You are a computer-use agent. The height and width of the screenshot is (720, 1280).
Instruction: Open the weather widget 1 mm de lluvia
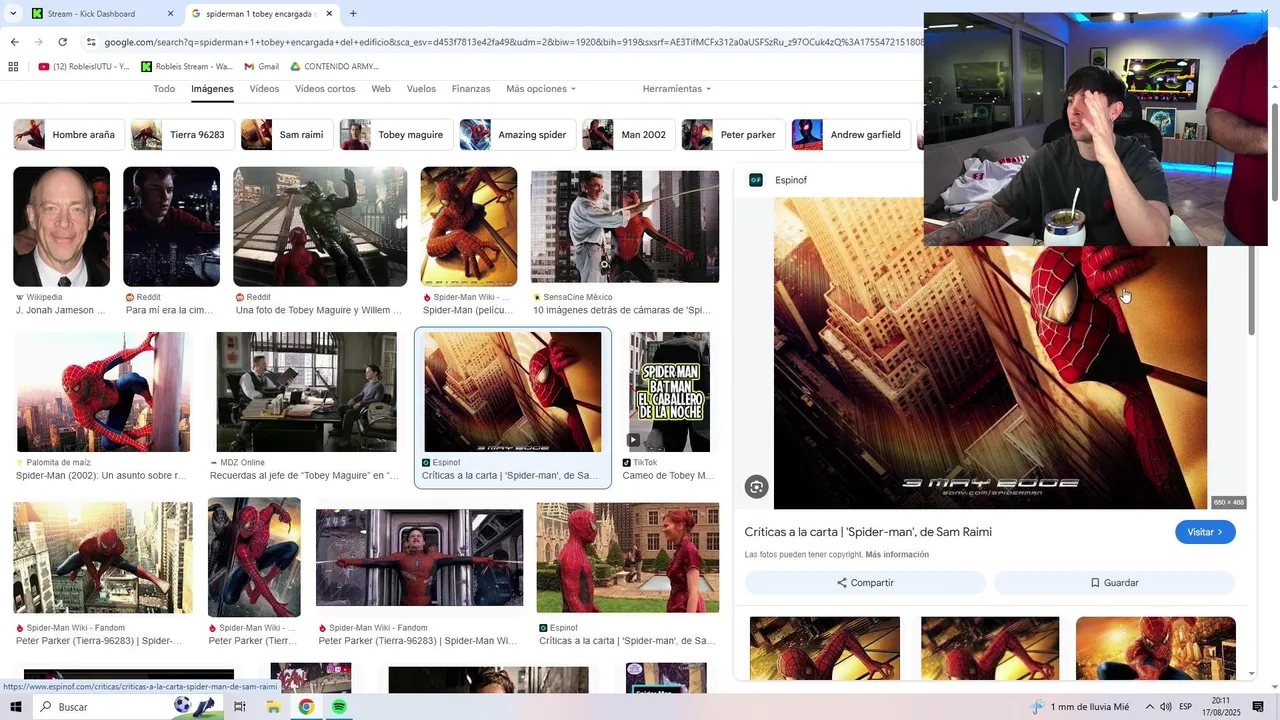tap(1081, 707)
